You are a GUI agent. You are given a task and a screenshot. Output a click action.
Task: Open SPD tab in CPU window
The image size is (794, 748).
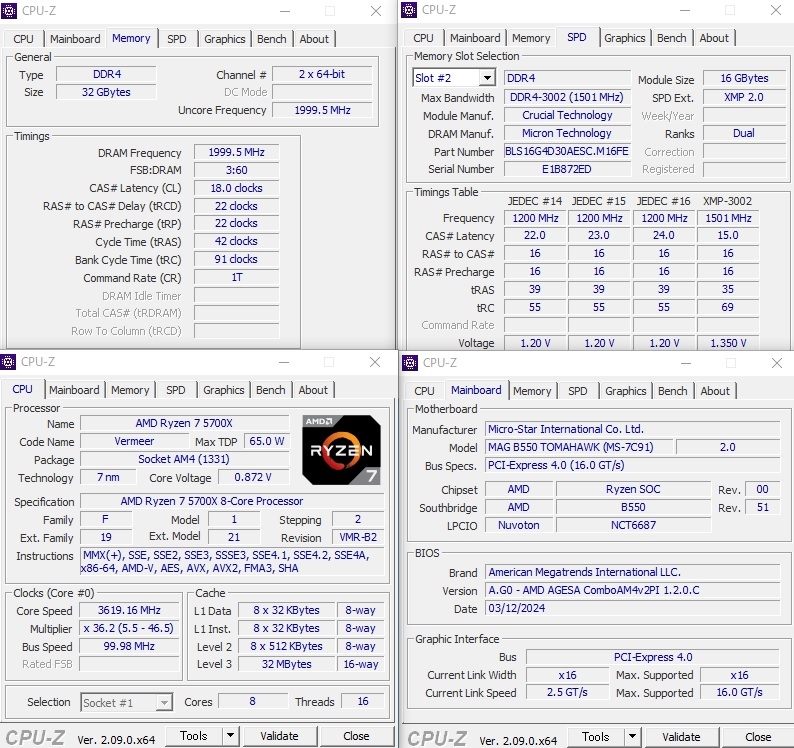click(176, 390)
